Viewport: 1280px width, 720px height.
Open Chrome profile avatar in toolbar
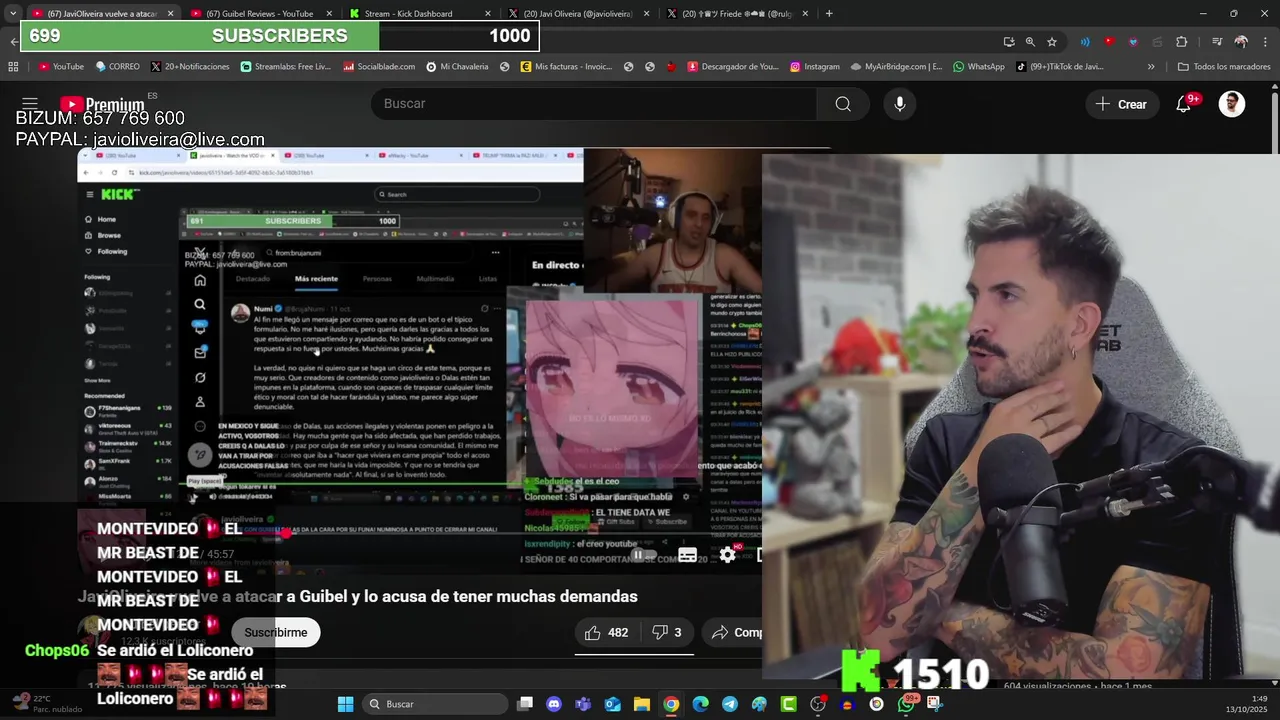pos(1241,41)
